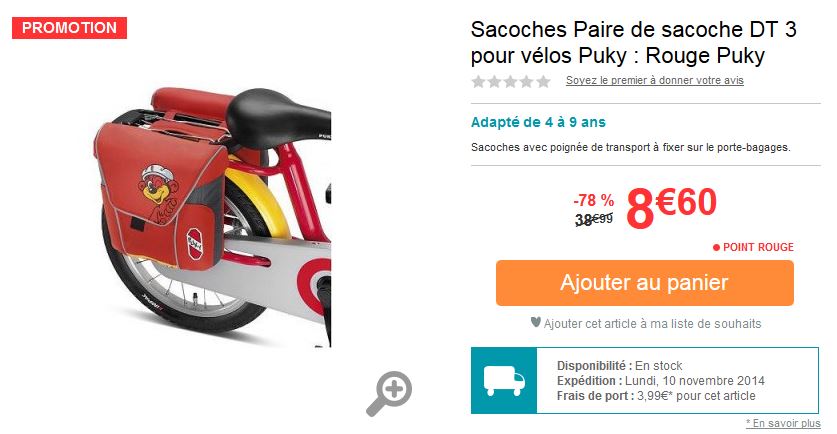This screenshot has height=434, width=837.
Task: Click the red PROMOTION badge
Action: (x=69, y=28)
